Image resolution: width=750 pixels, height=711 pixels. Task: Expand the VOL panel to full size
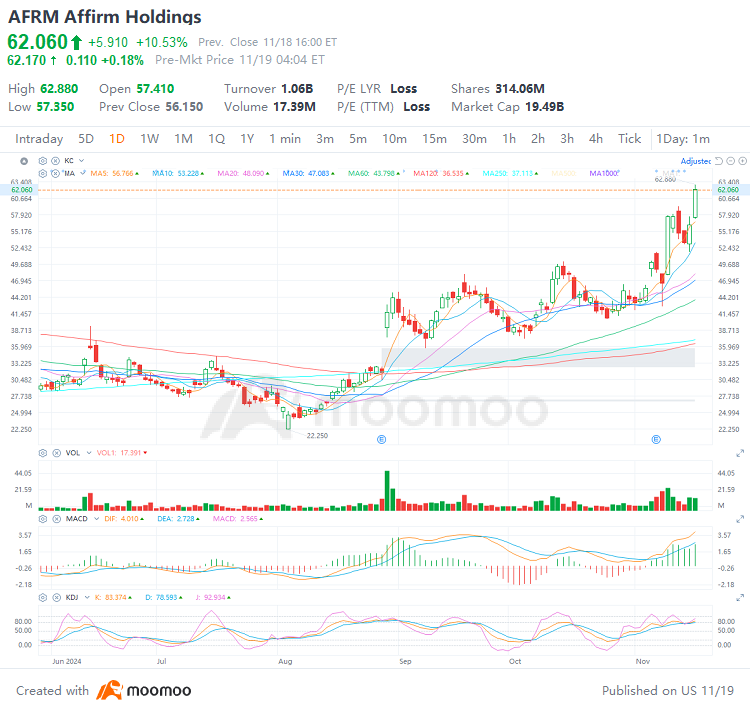pyautogui.click(x=740, y=453)
